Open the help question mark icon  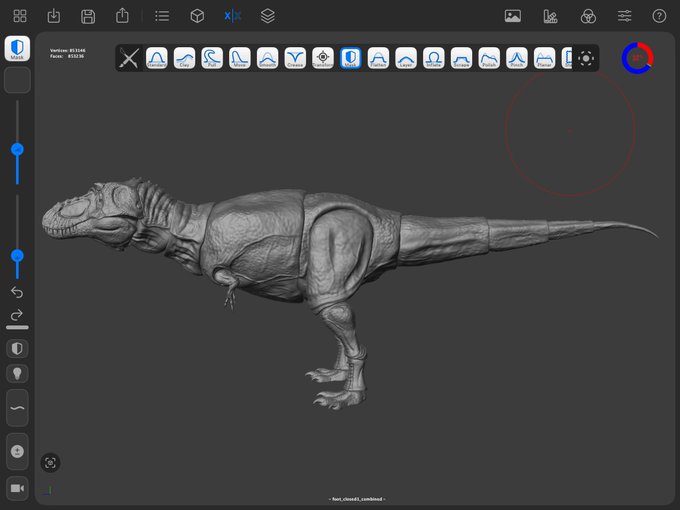[x=659, y=16]
